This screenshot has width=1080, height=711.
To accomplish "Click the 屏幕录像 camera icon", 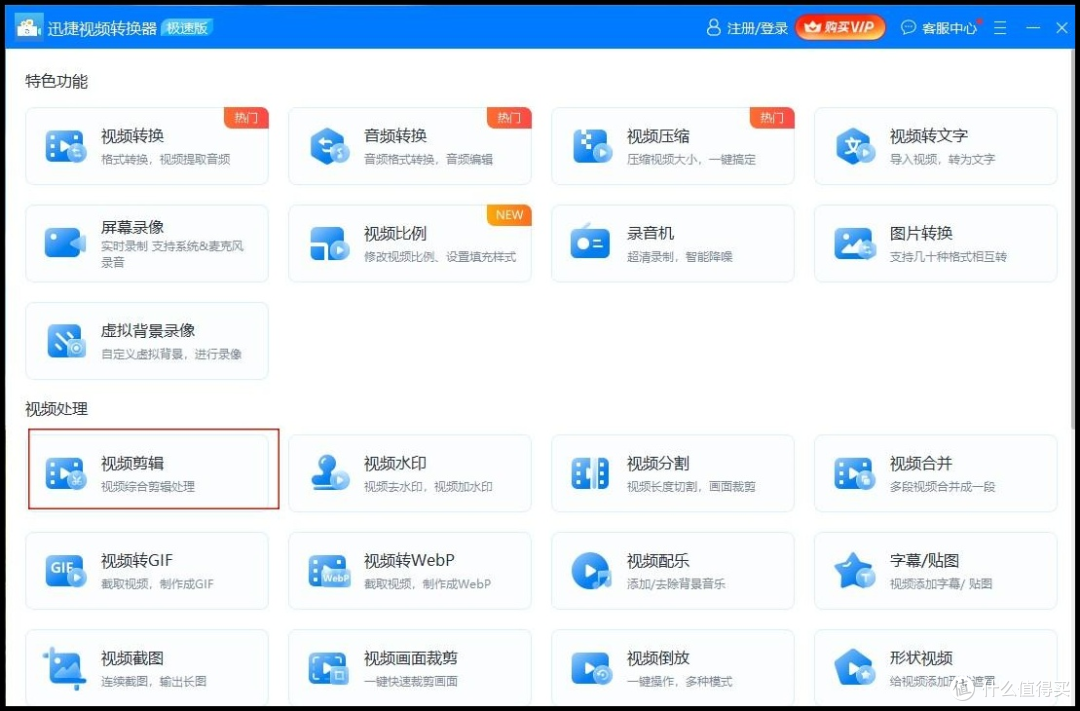I will [65, 243].
